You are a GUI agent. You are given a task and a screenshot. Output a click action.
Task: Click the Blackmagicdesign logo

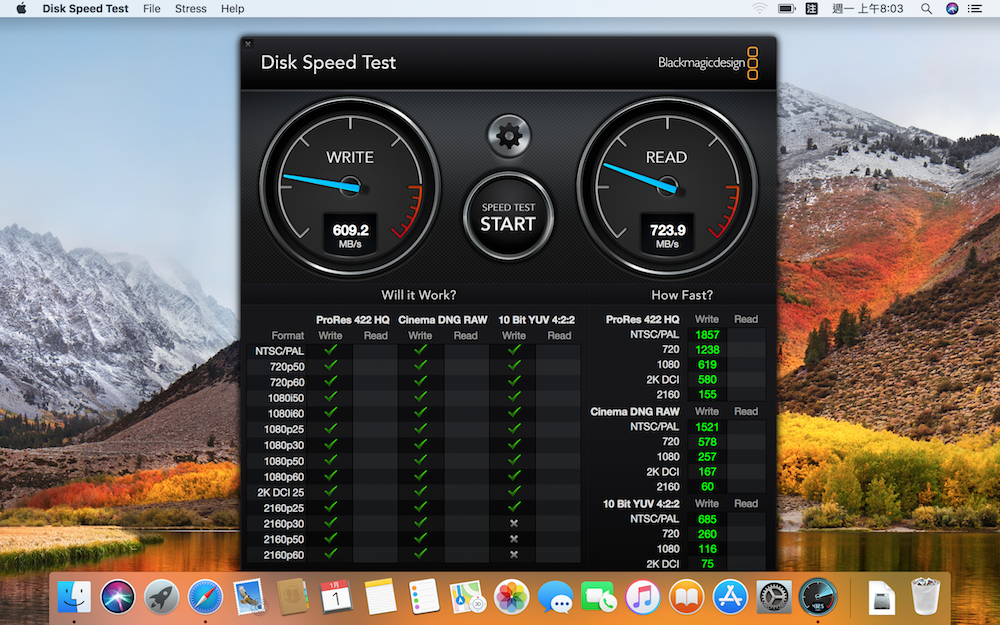(x=708, y=63)
